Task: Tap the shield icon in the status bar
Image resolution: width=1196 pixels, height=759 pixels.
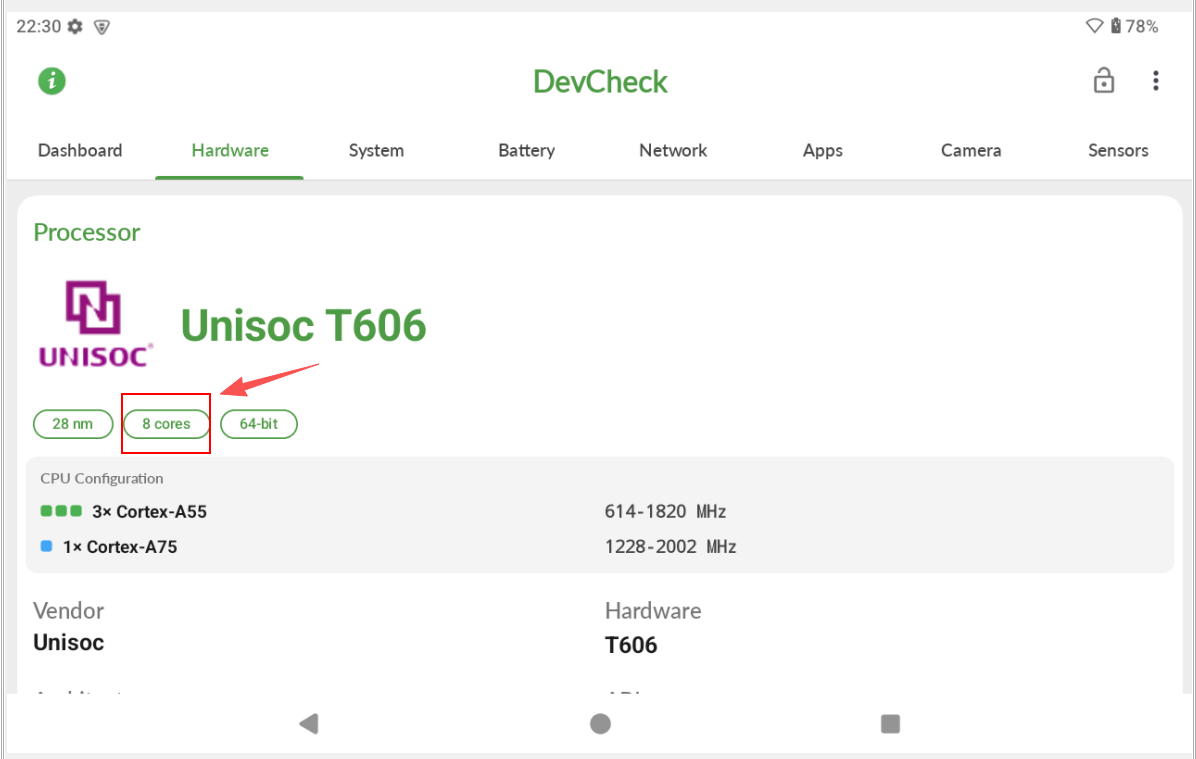Action: [101, 27]
